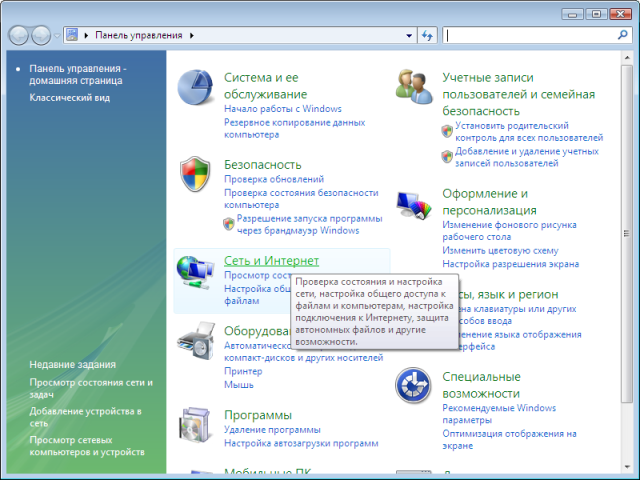The image size is (640, 480).
Task: Click Рекомендуемые Windows параметры
Action: tap(499, 414)
